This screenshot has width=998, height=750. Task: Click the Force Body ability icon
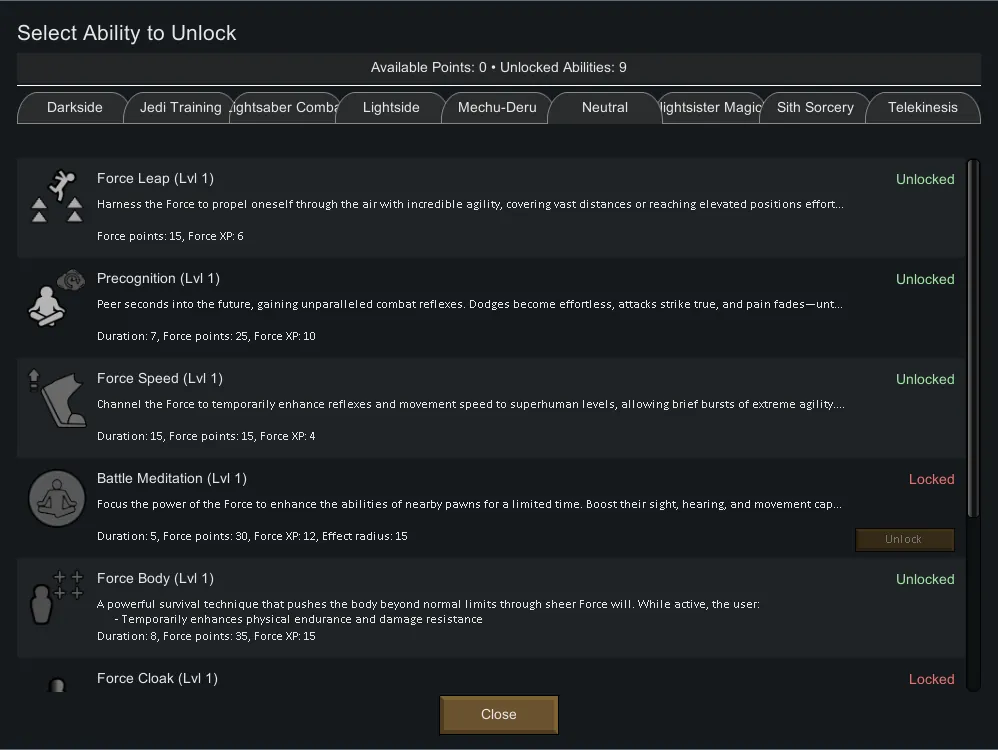point(57,598)
